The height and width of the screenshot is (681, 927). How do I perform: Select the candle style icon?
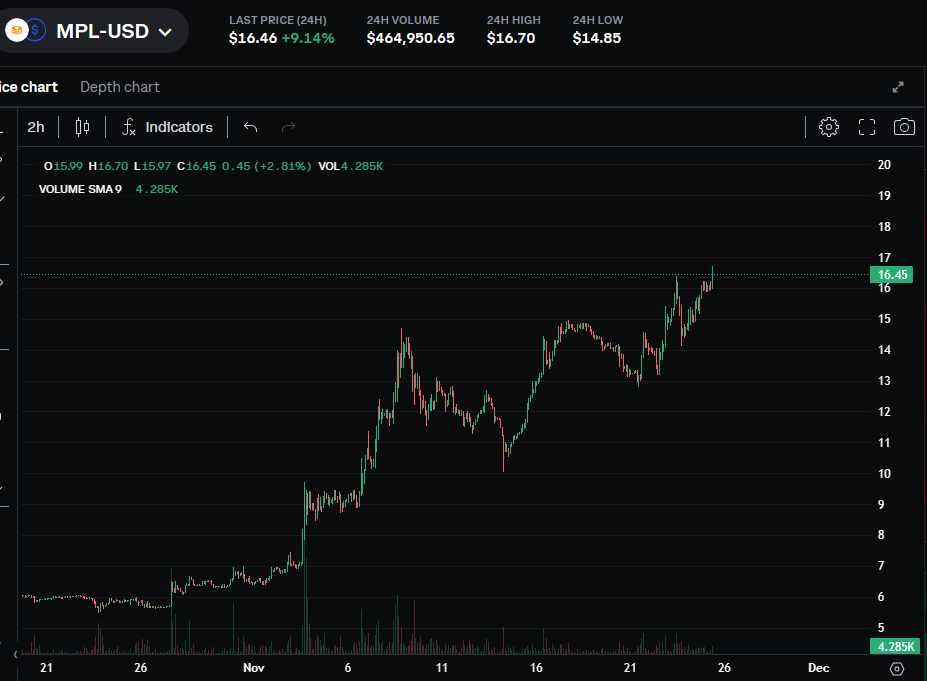point(81,127)
